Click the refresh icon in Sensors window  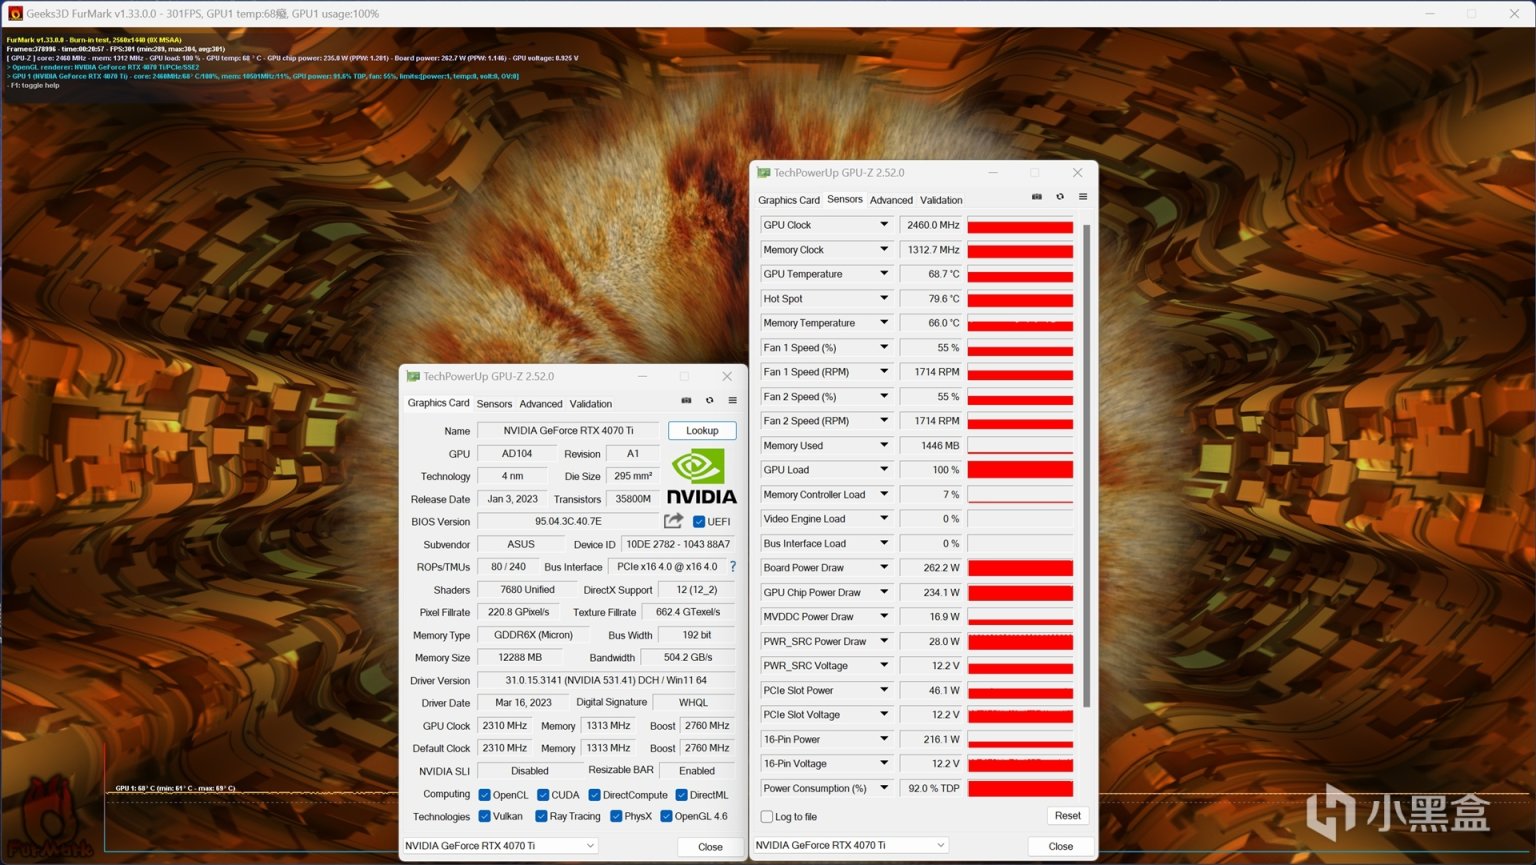1060,197
